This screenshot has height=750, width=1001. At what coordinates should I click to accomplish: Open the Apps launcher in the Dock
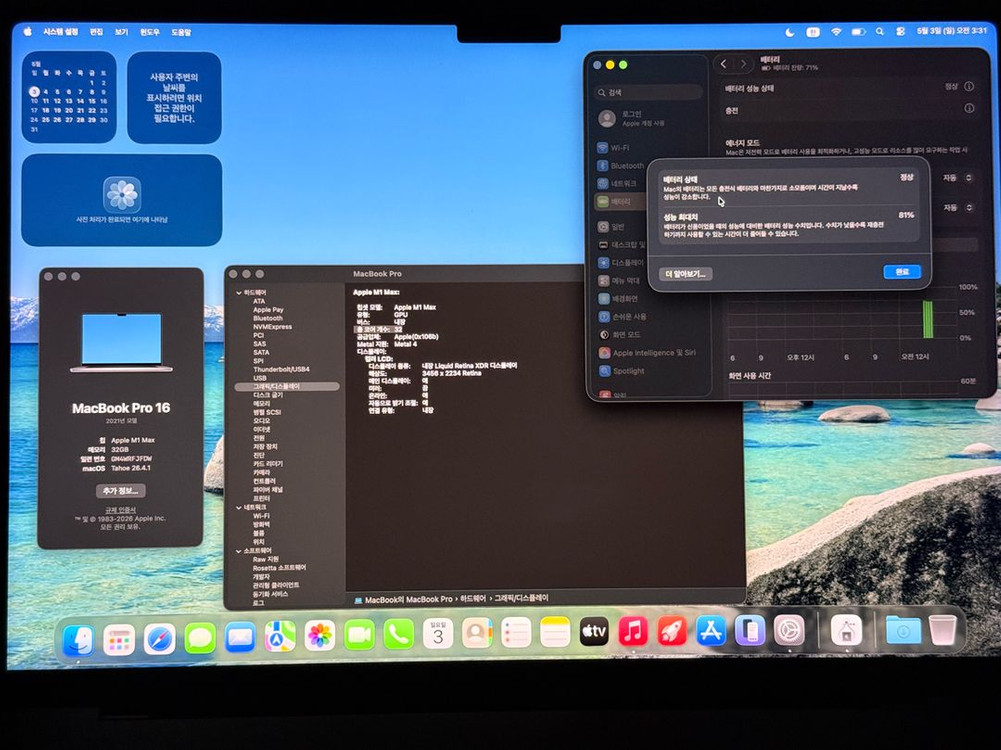tap(119, 638)
